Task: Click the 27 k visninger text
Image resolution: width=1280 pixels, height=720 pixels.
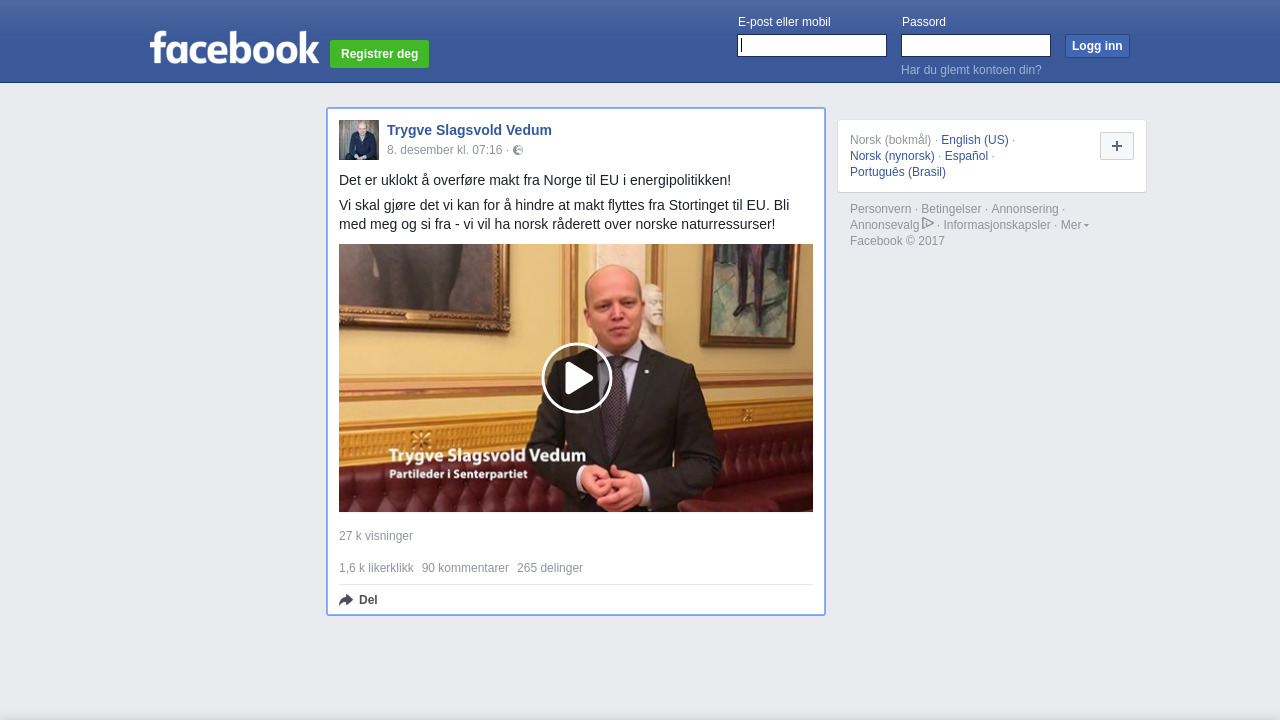Action: 376,536
